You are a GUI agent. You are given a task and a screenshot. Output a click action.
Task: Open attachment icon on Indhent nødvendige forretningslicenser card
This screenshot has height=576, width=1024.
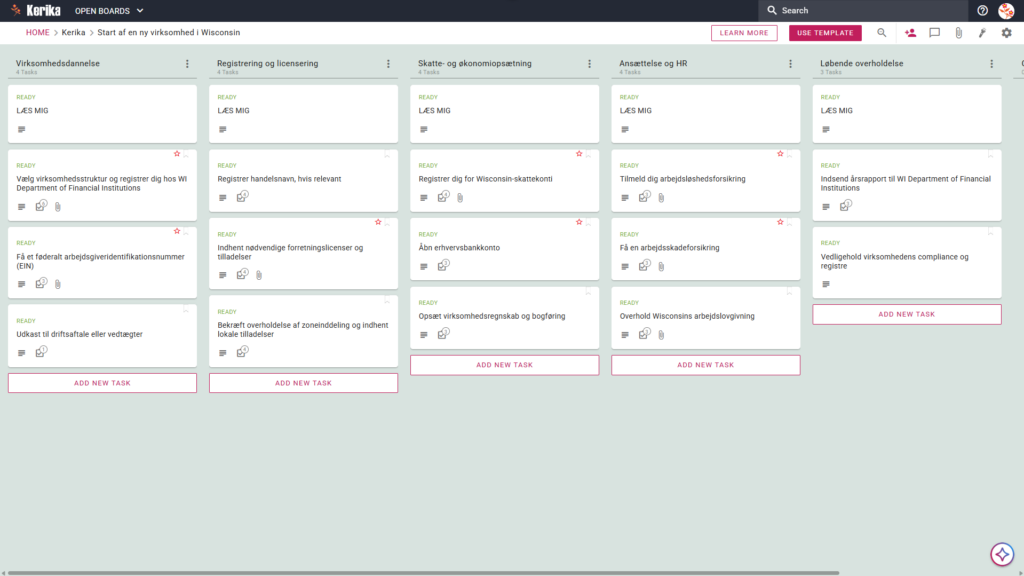click(259, 276)
